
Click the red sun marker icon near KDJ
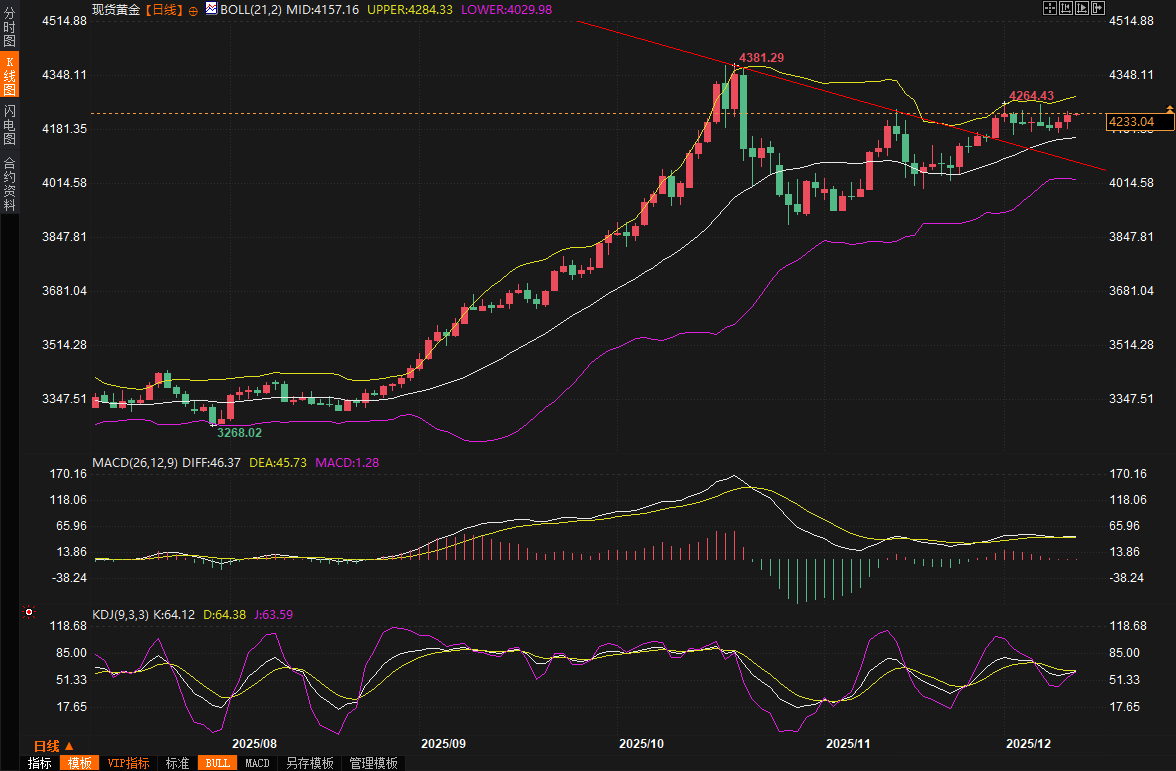click(x=29, y=612)
